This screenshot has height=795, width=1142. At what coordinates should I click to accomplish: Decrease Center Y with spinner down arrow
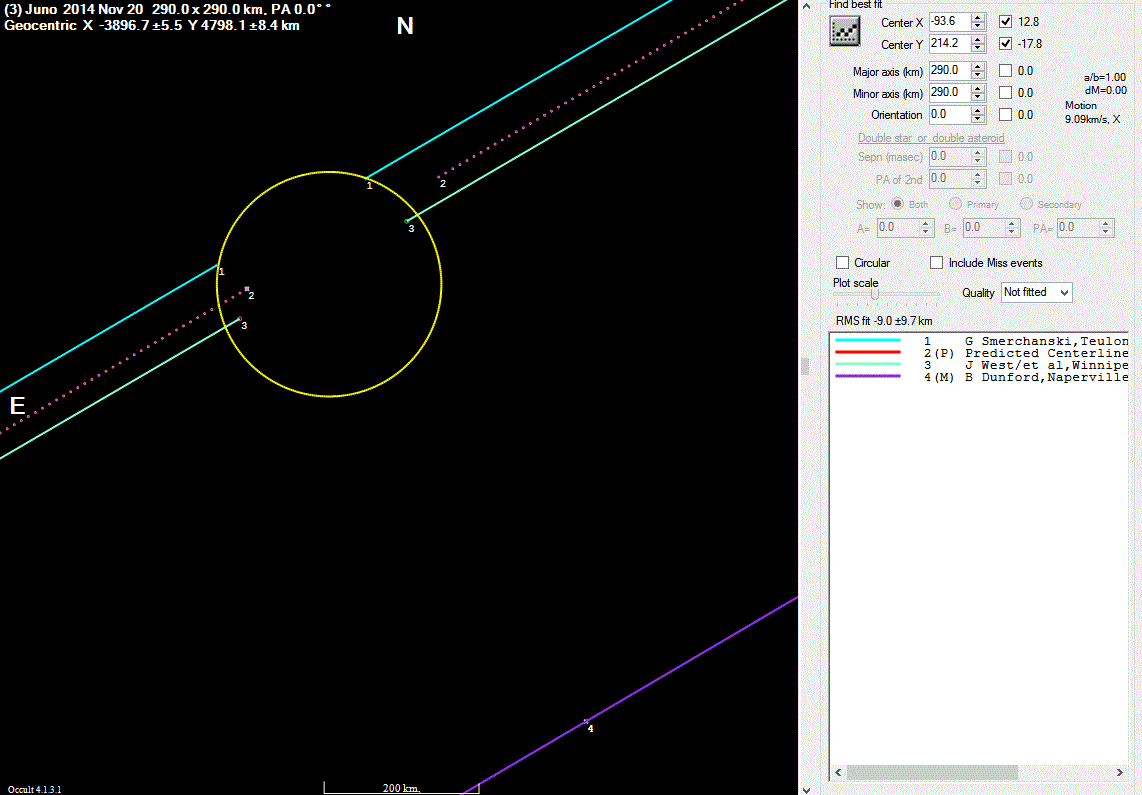tap(978, 49)
